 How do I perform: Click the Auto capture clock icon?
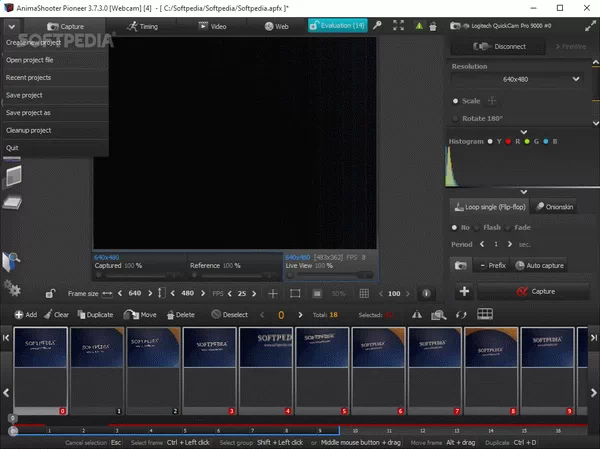tap(520, 266)
